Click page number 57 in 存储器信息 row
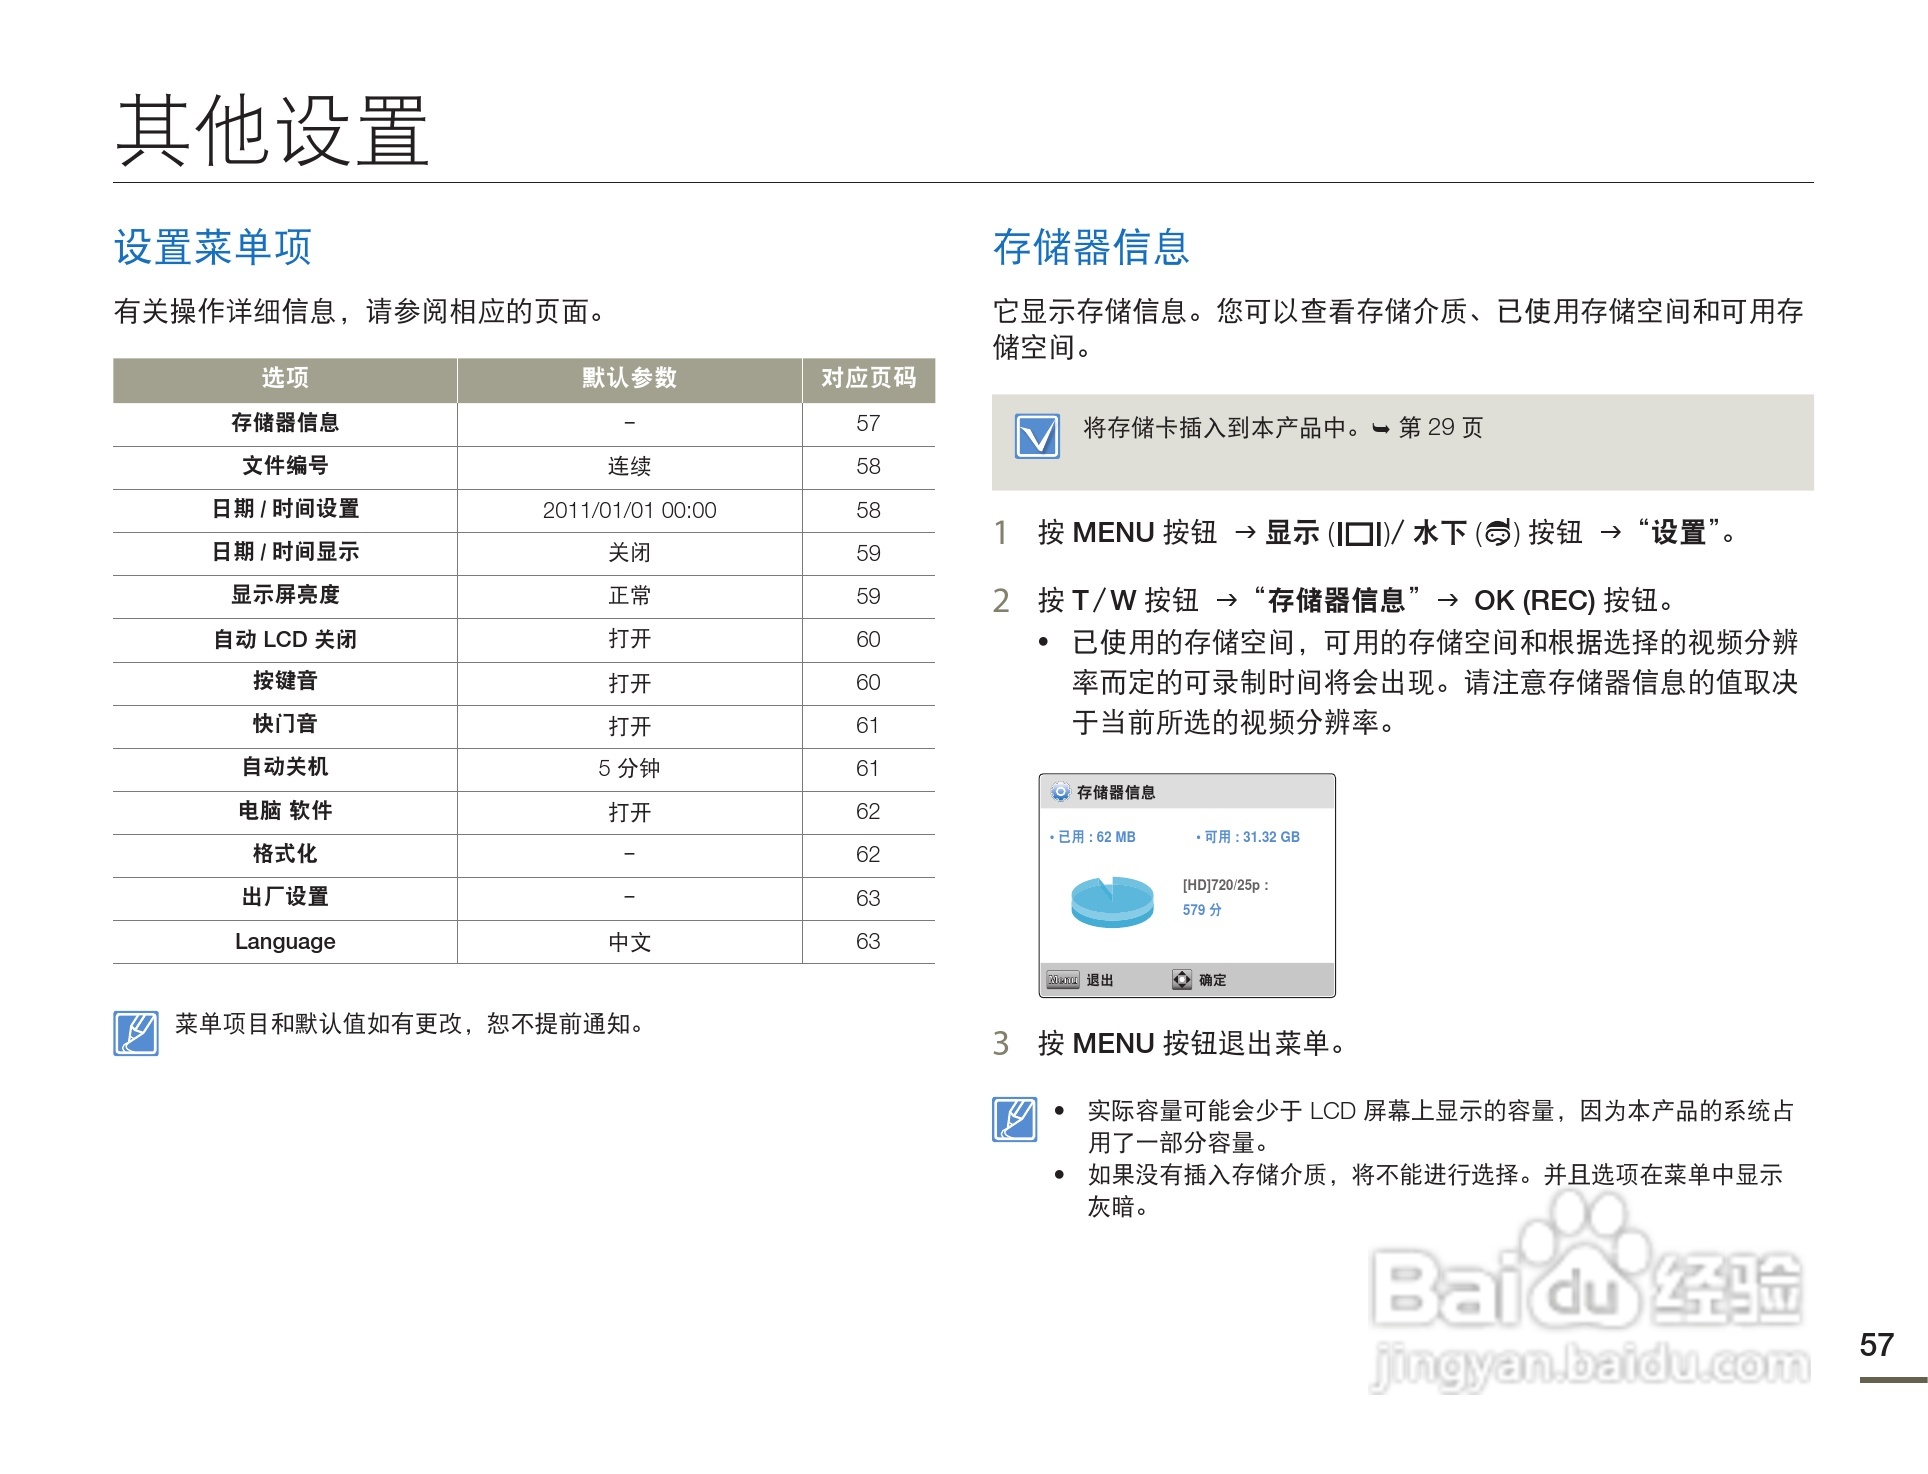The image size is (1928, 1474). coord(868,423)
